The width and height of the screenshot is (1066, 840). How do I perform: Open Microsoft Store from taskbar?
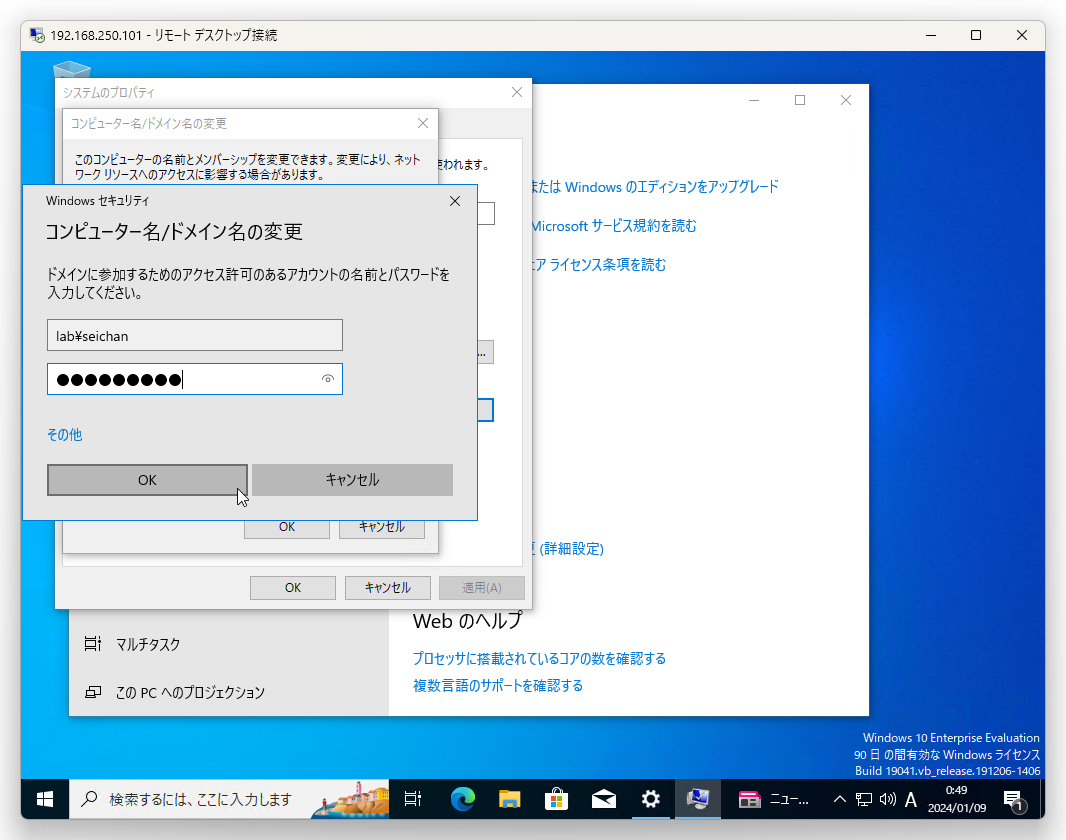point(556,799)
